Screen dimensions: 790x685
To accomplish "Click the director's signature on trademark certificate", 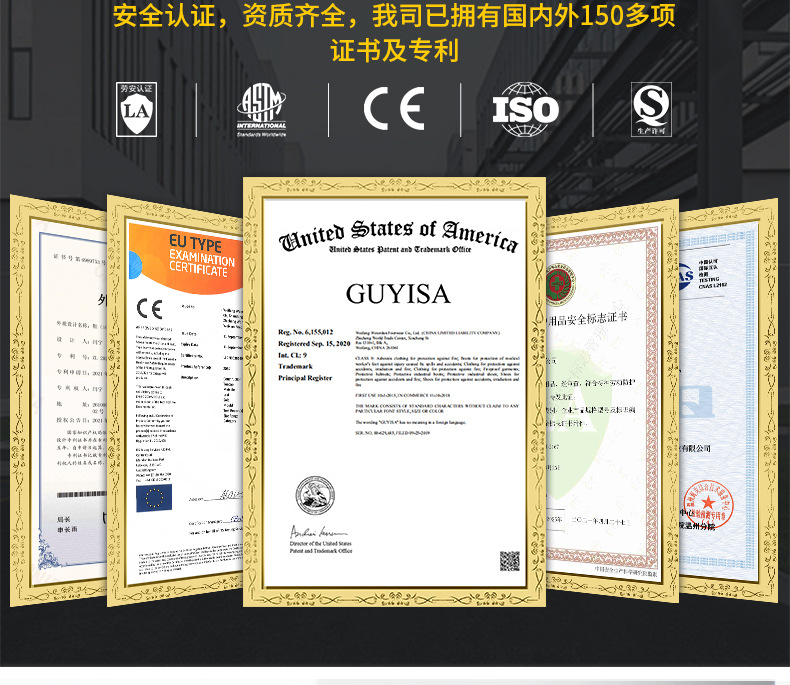I will 318,532.
